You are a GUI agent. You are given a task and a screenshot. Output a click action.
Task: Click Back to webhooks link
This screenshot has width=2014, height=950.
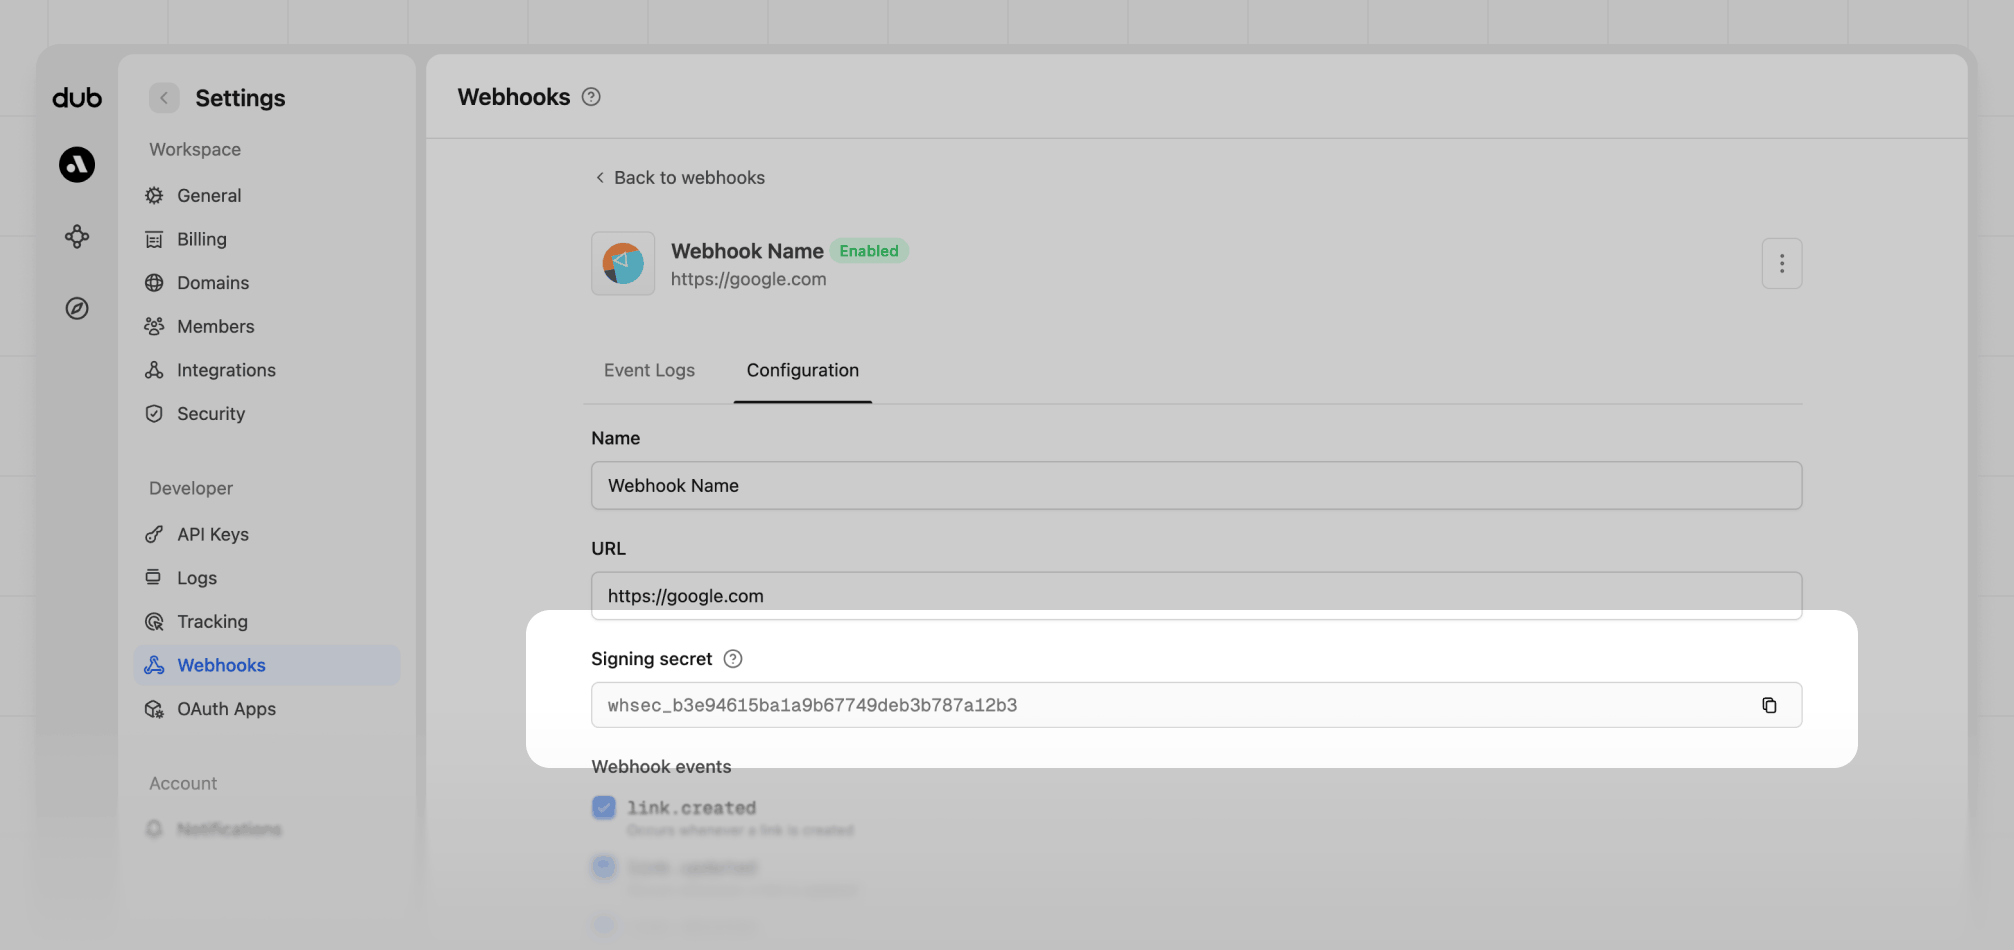click(x=680, y=177)
